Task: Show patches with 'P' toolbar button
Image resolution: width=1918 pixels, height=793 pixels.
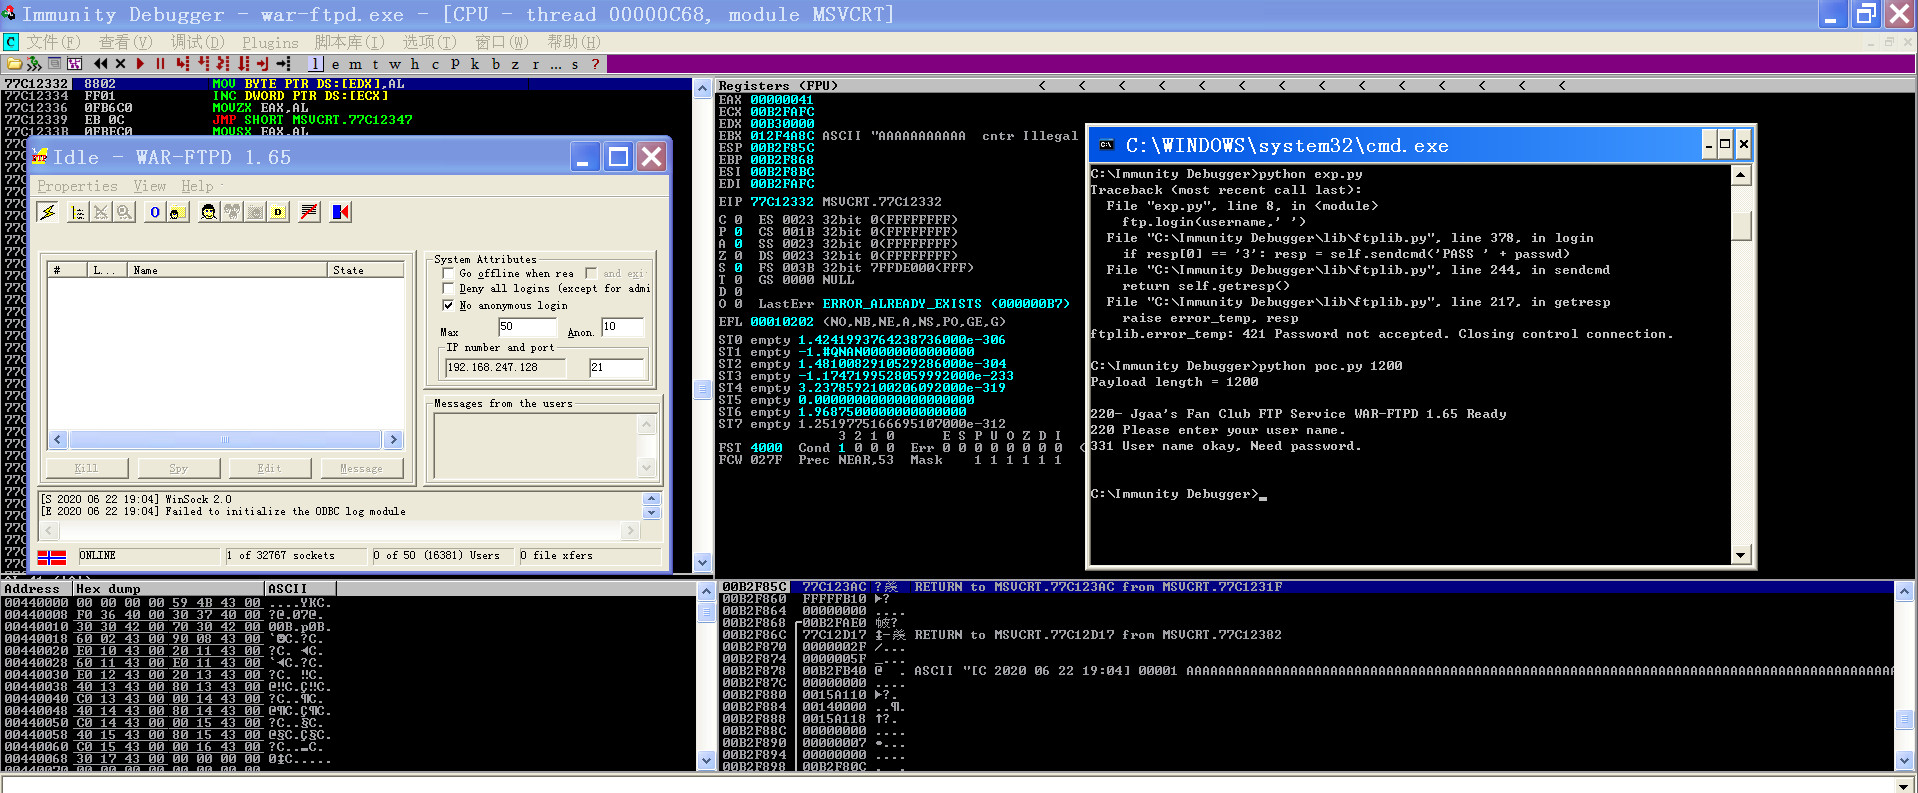Action: pyautogui.click(x=455, y=64)
